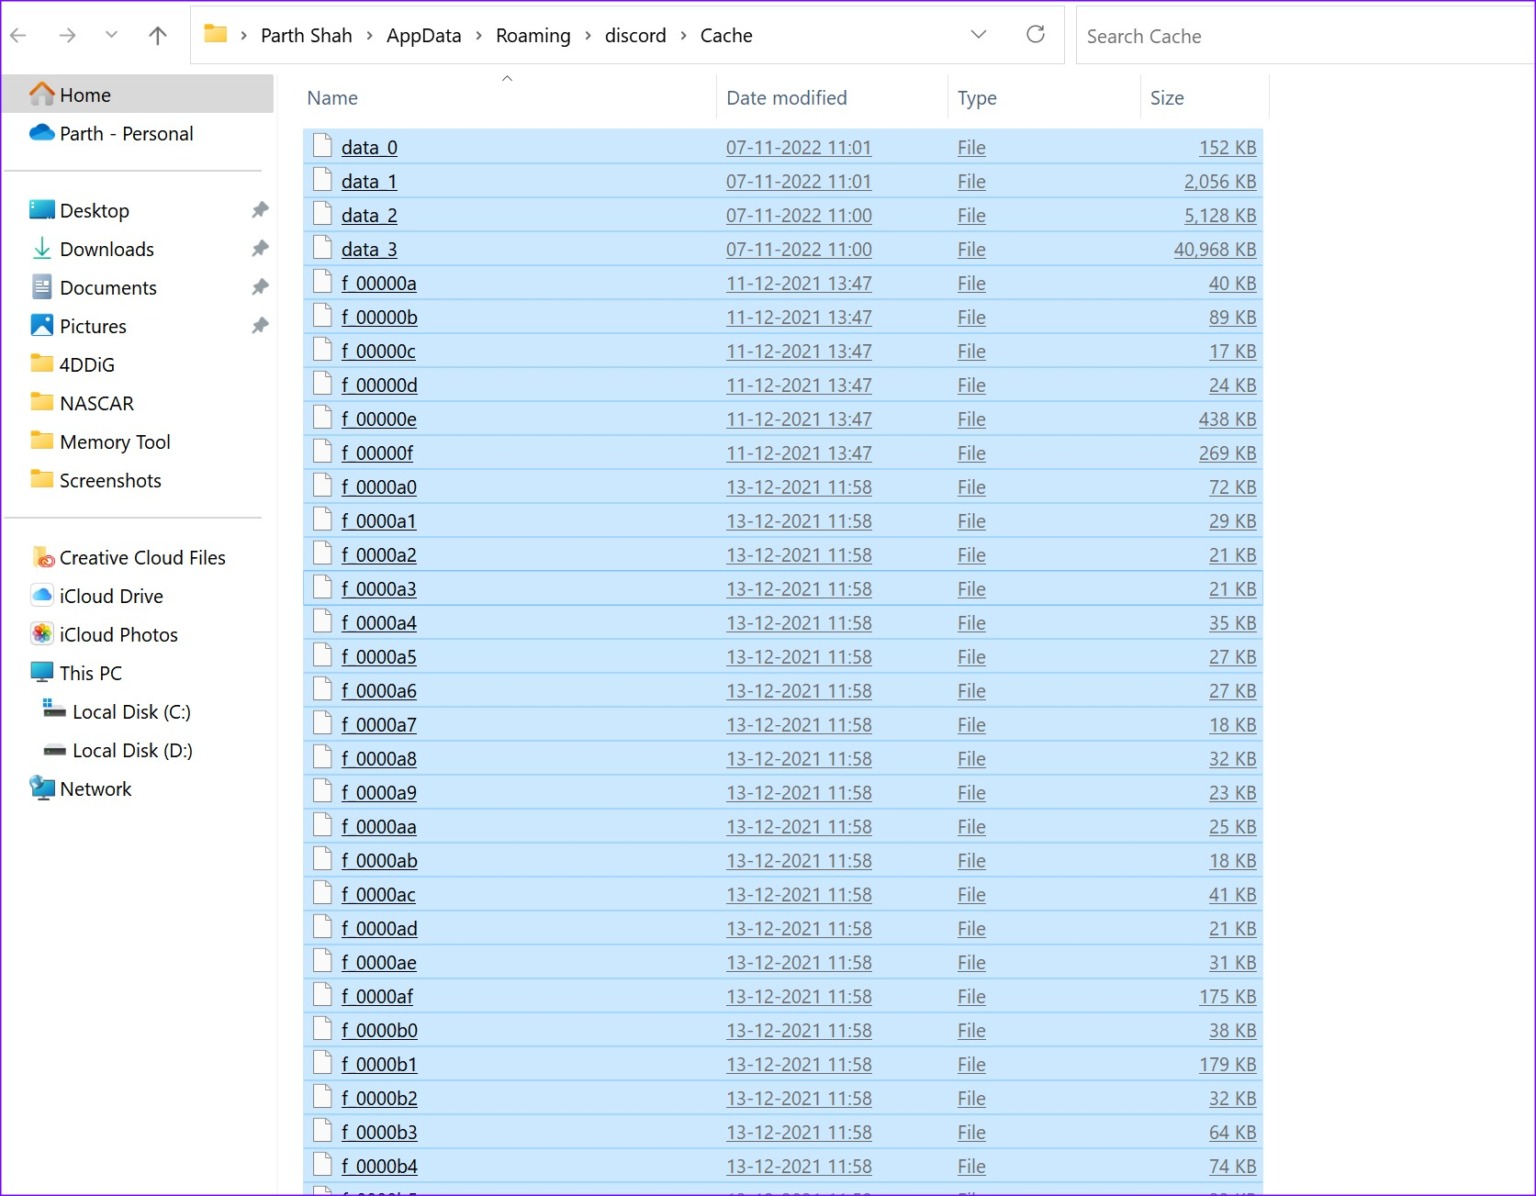The height and width of the screenshot is (1196, 1536).
Task: Open Creative Cloud Files from sidebar
Action: click(141, 557)
